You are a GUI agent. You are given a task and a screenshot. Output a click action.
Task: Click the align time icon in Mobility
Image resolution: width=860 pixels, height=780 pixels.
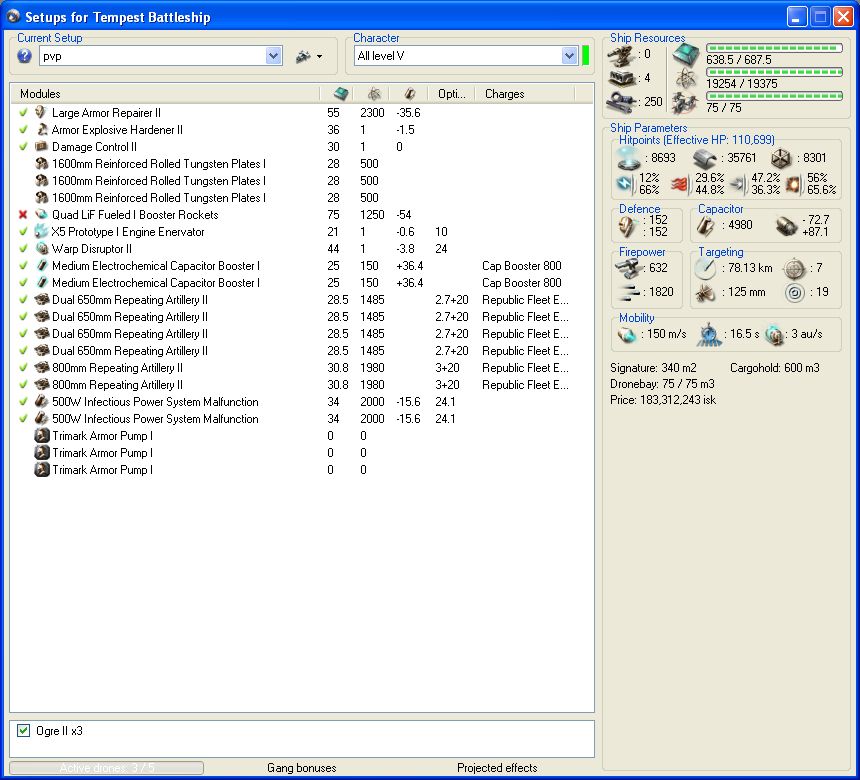[x=709, y=334]
